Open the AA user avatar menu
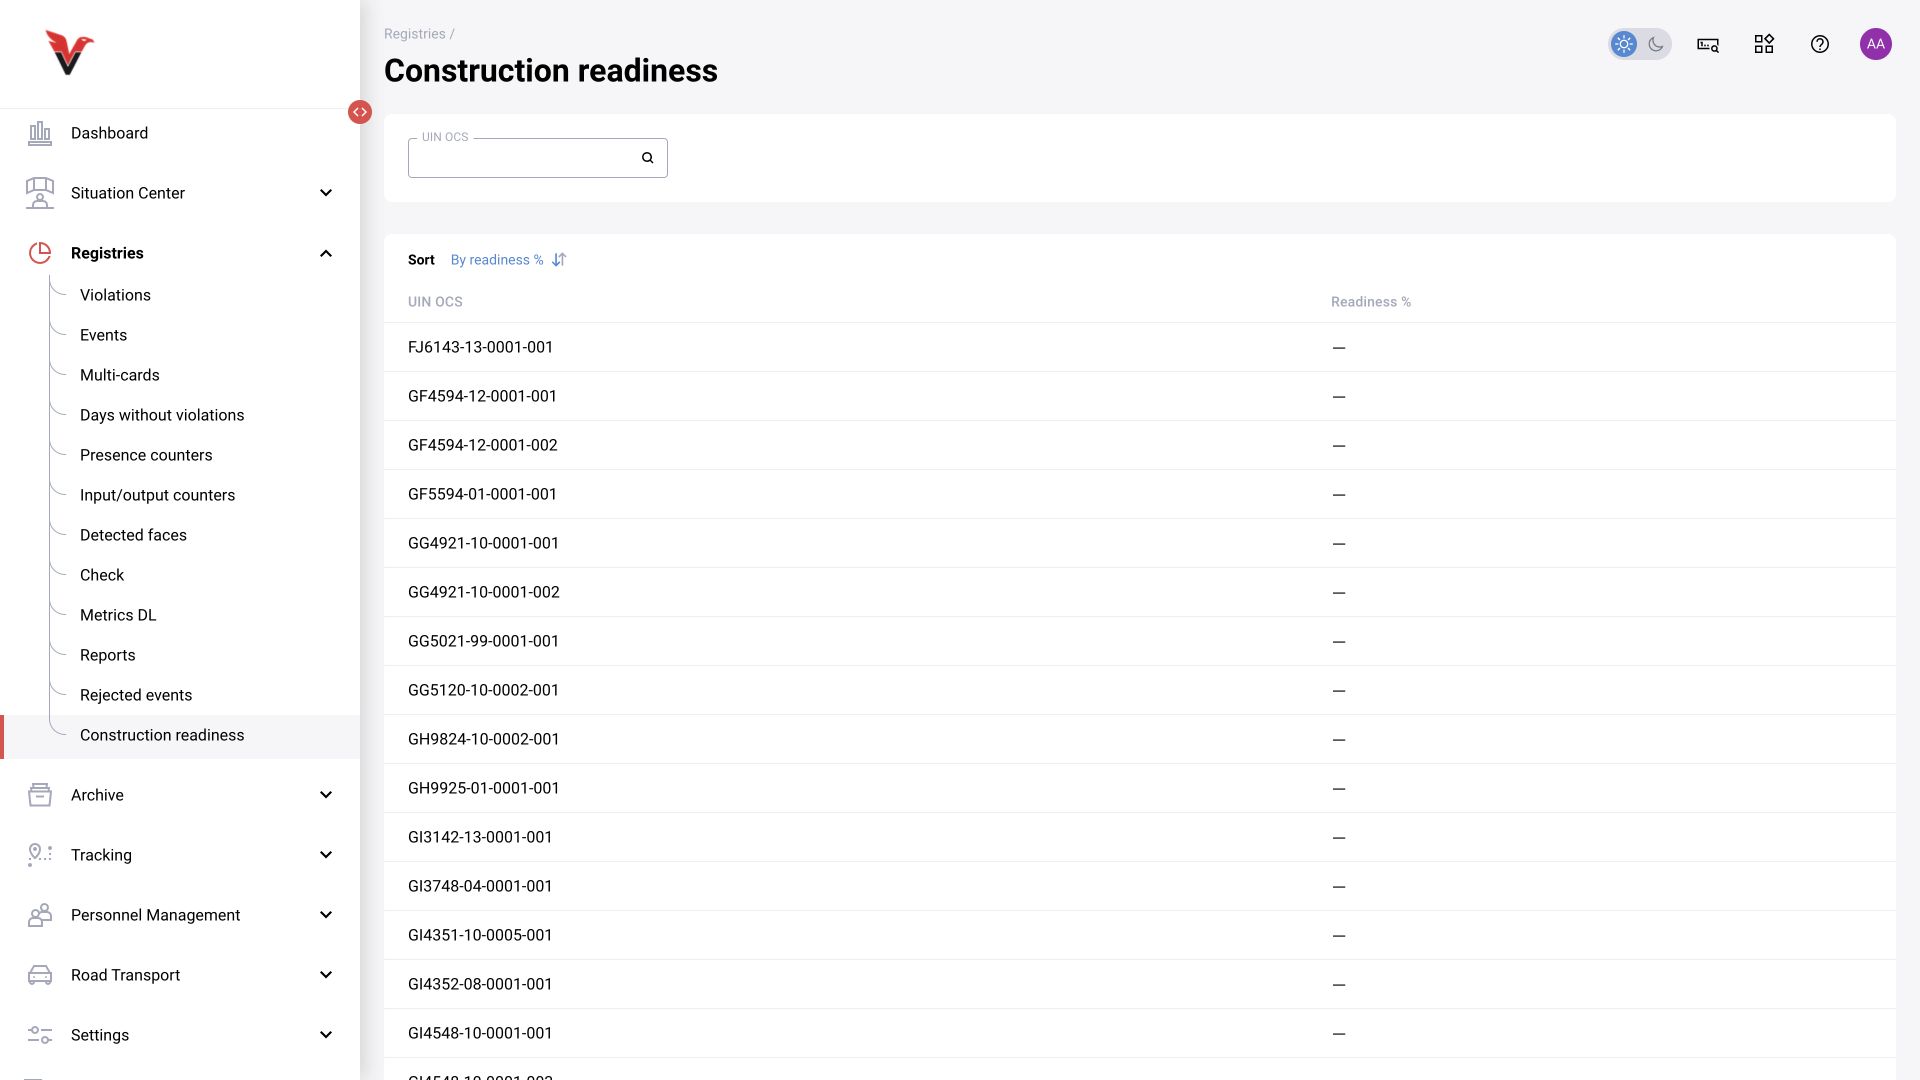 click(1876, 44)
